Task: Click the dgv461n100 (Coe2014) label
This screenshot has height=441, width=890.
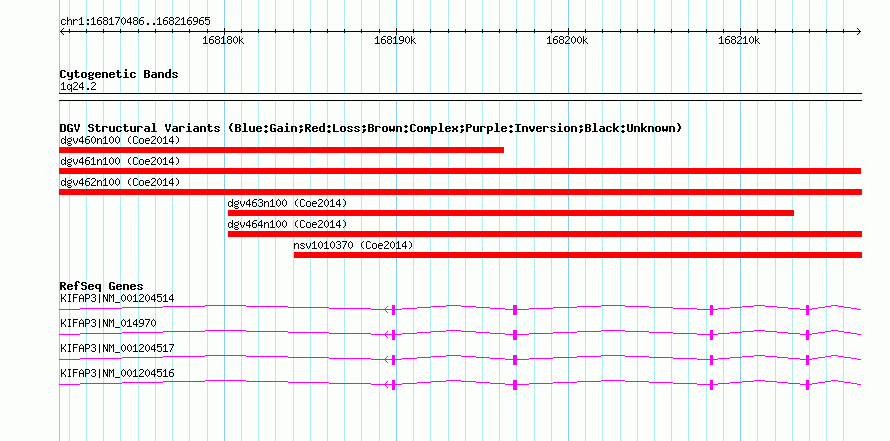Action: (x=120, y=161)
